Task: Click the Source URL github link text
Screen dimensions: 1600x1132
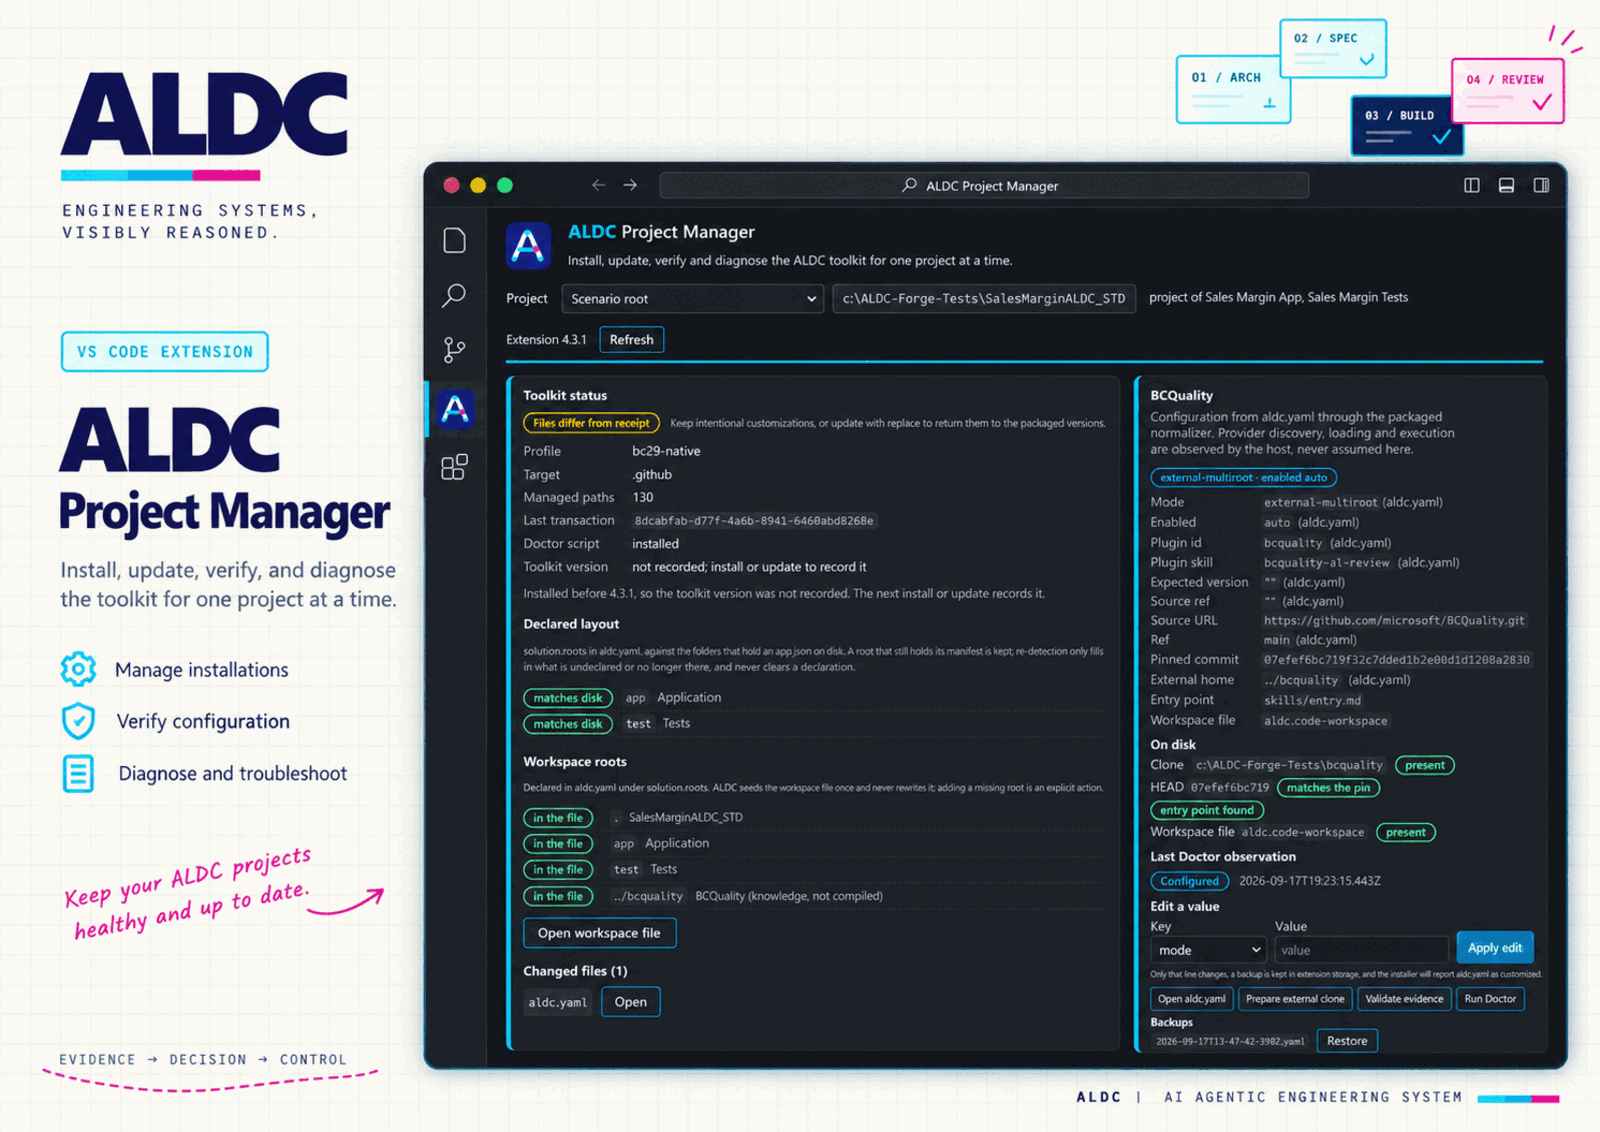Action: pyautogui.click(x=1394, y=621)
